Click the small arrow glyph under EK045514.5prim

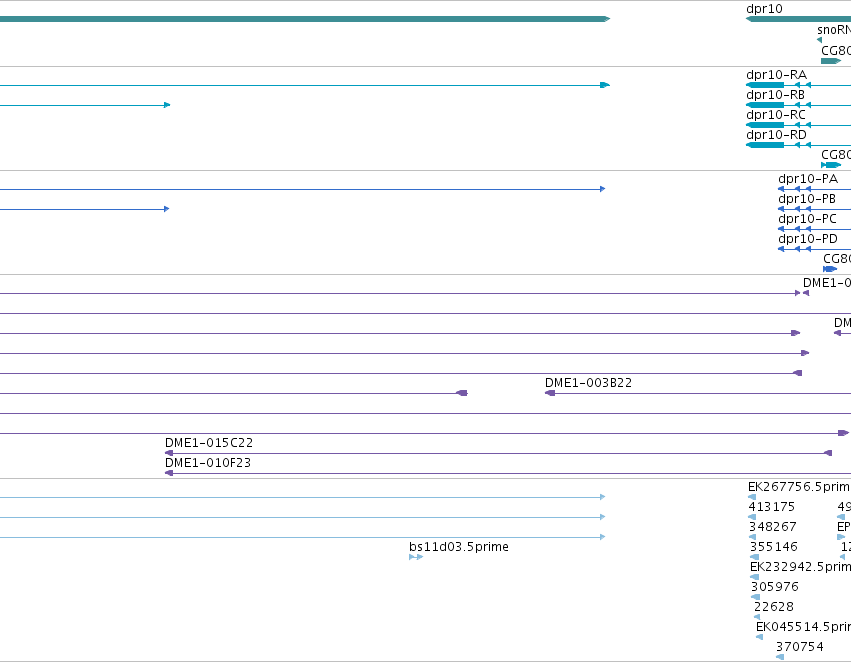click(x=759, y=637)
